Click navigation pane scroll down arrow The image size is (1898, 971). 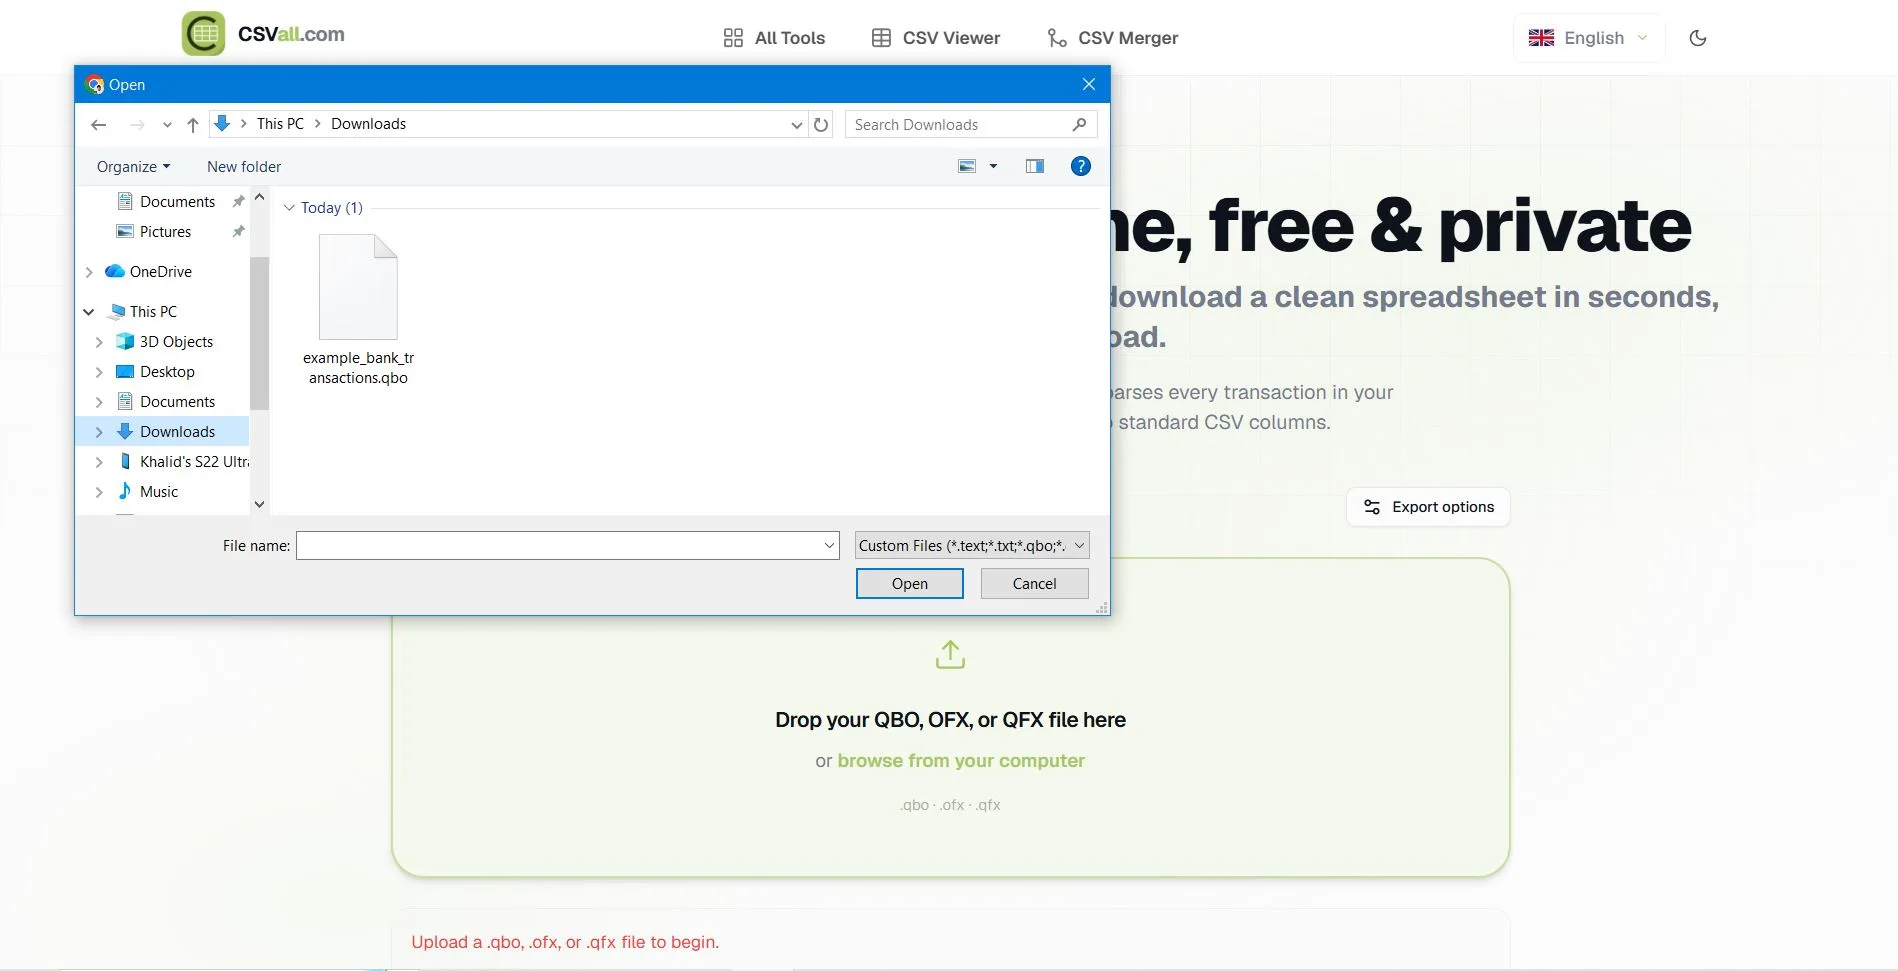click(259, 505)
